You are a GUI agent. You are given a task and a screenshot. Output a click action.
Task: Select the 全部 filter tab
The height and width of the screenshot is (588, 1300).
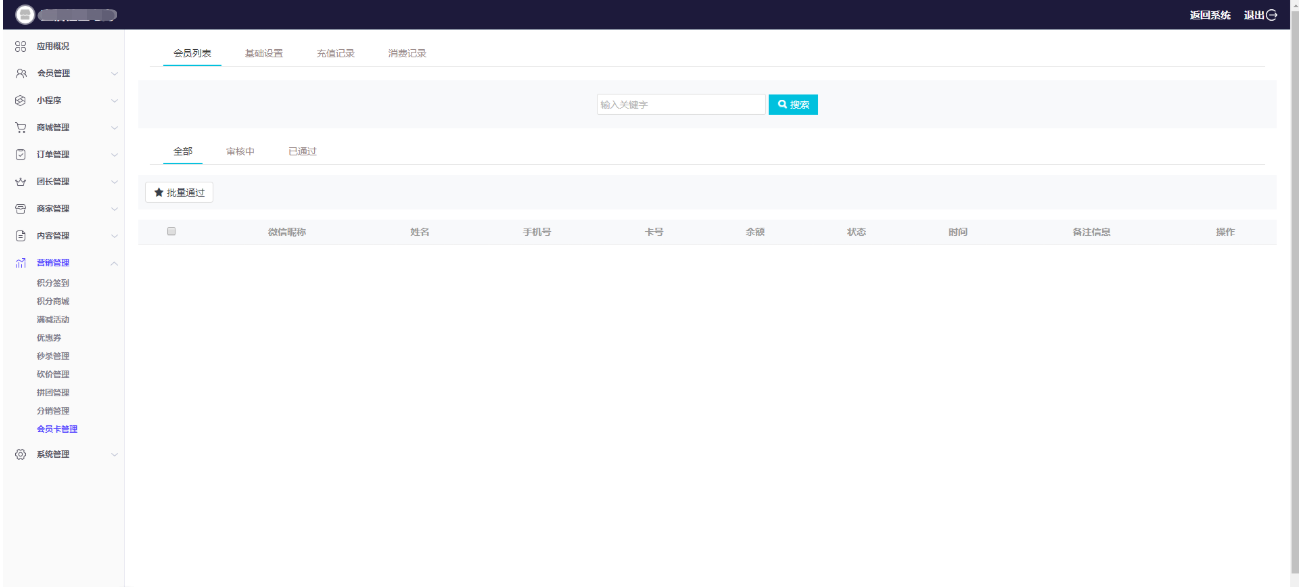(x=183, y=151)
